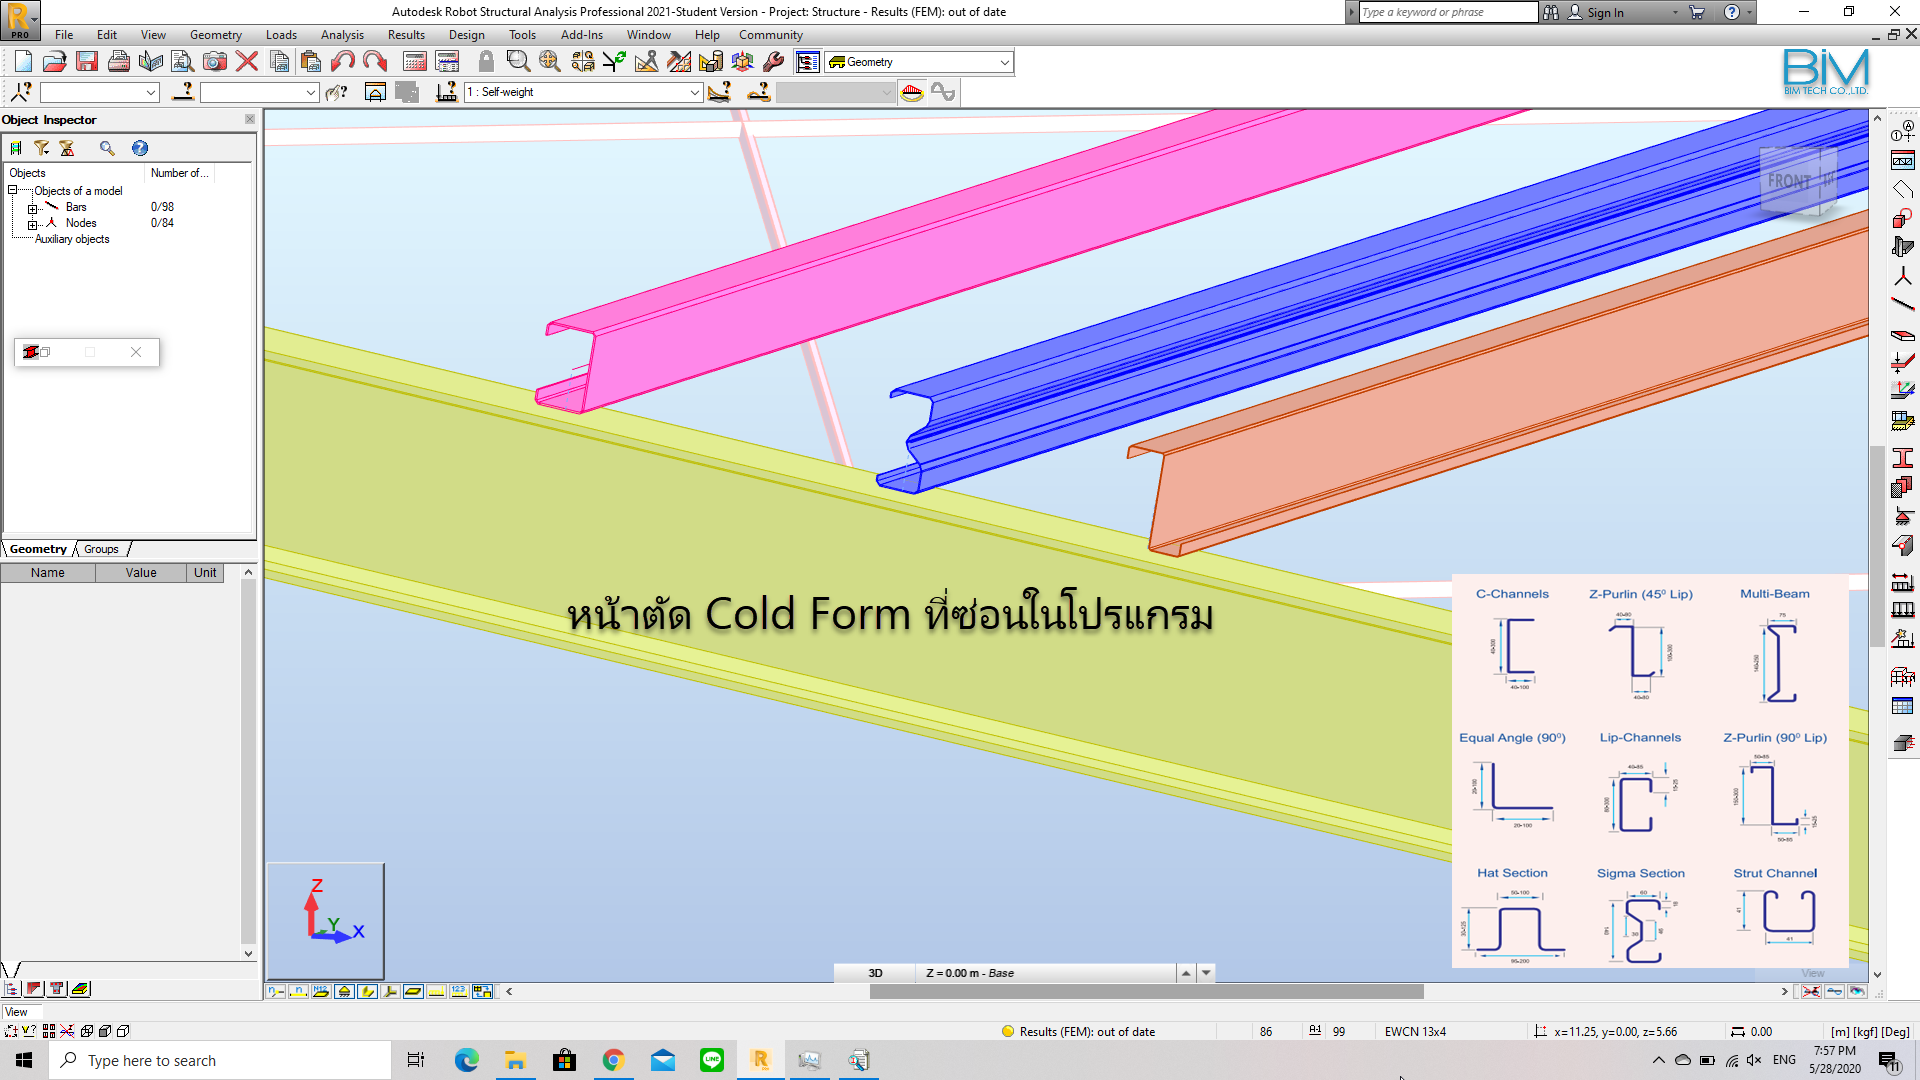The image size is (1920, 1080).
Task: Click the Print icon in toolbar
Action: click(x=119, y=62)
